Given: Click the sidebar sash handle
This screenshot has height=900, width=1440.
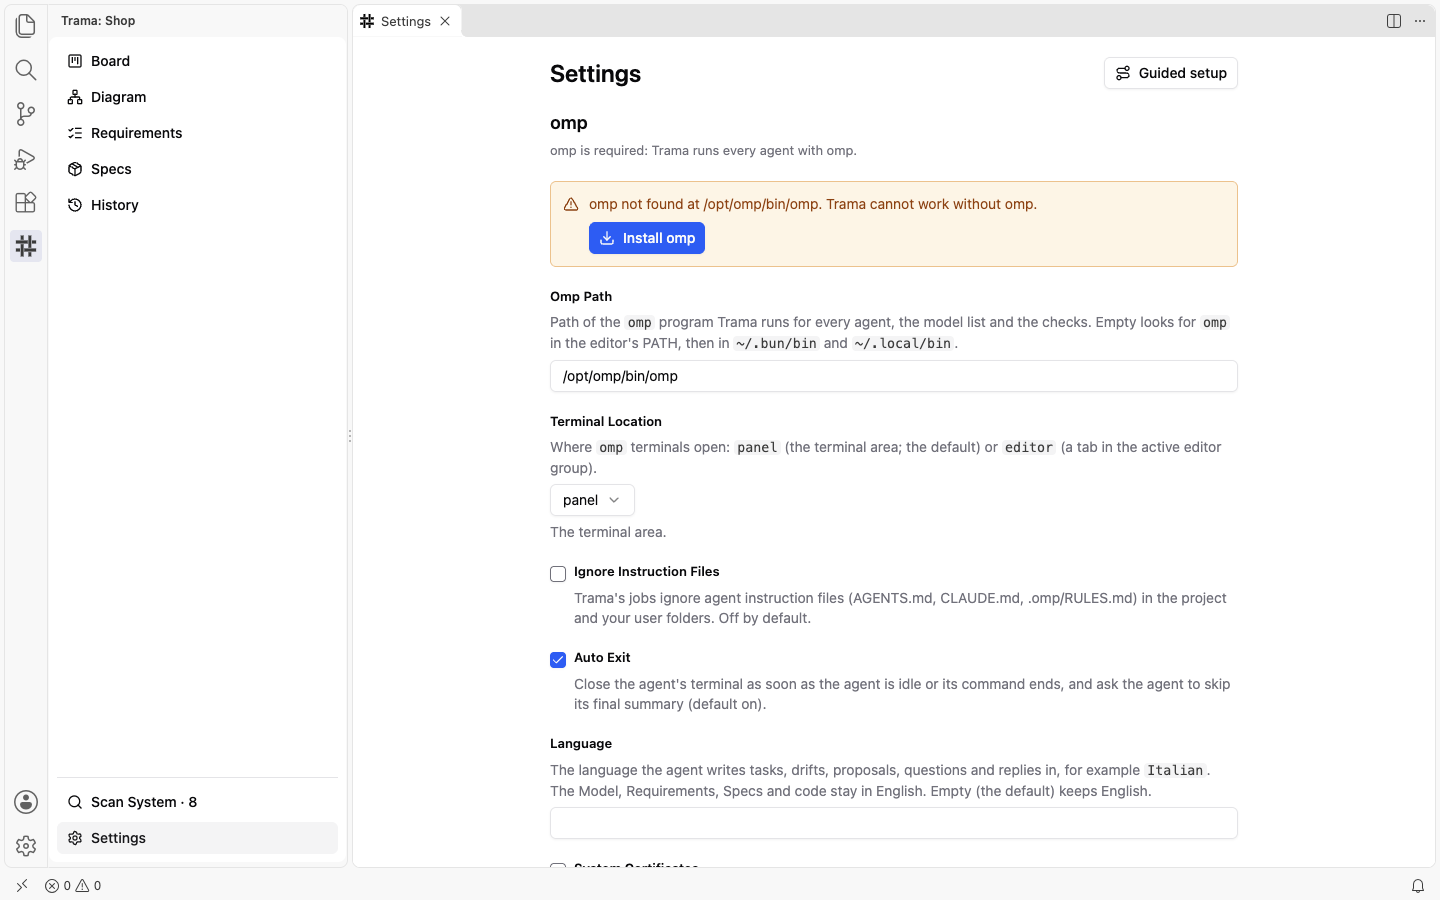Looking at the screenshot, I should tap(350, 436).
